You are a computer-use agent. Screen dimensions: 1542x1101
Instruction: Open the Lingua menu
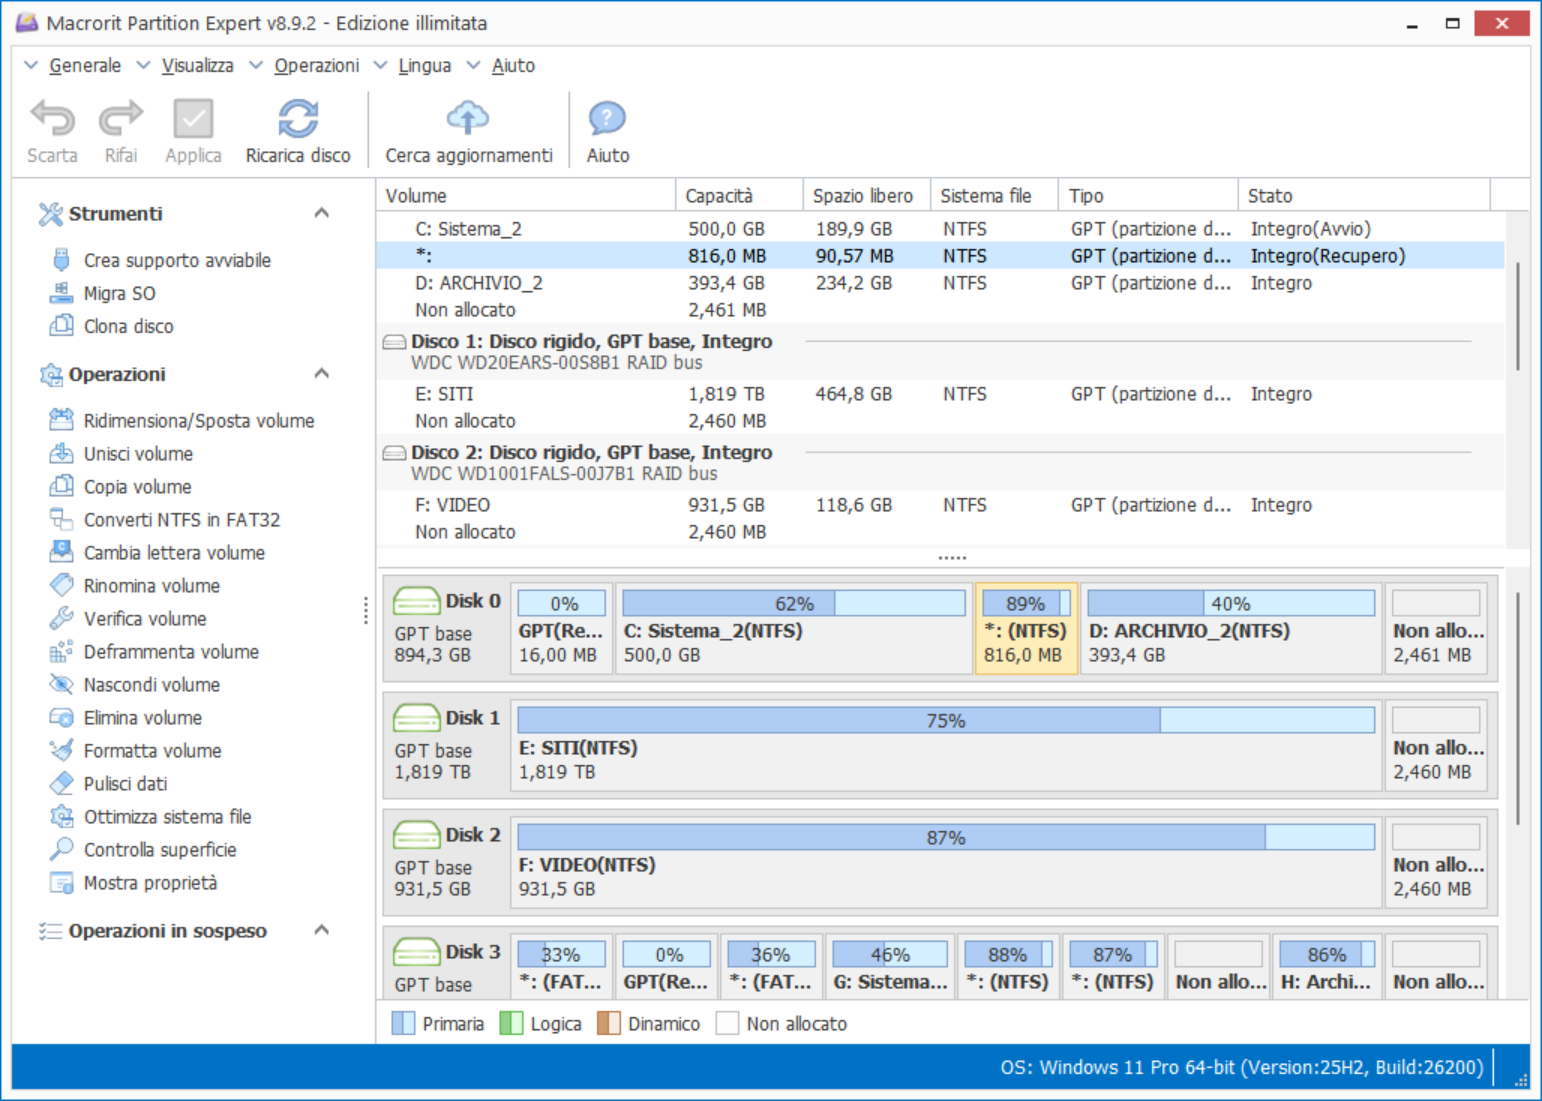pyautogui.click(x=424, y=65)
